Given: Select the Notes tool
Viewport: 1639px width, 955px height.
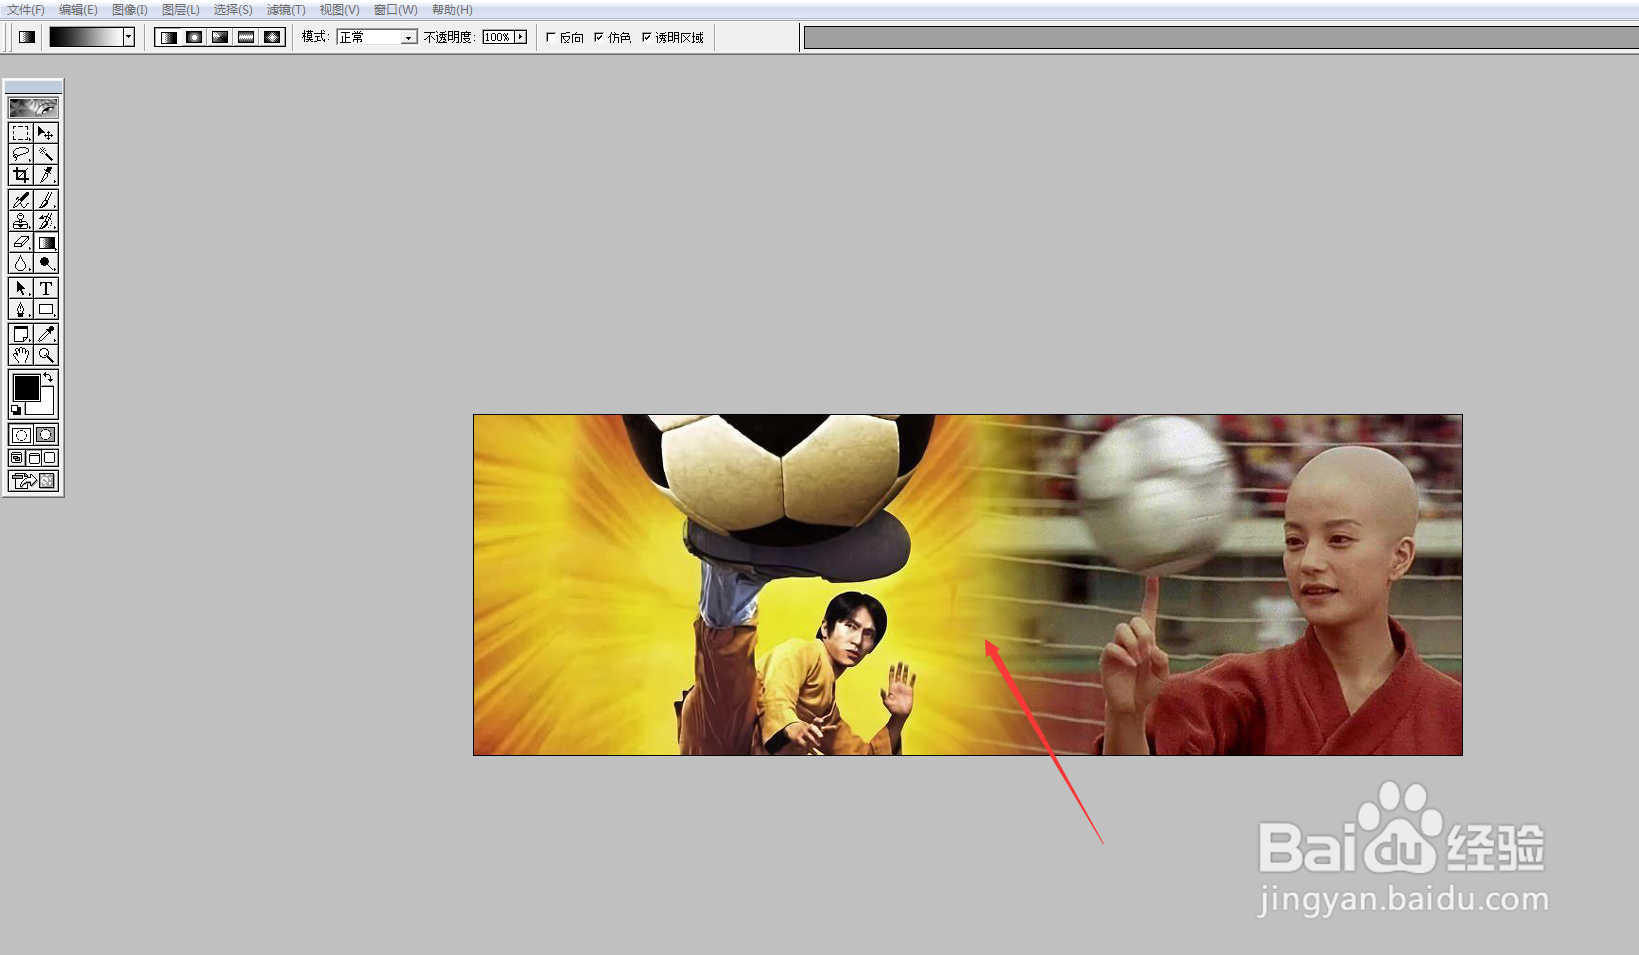Looking at the screenshot, I should [21, 334].
